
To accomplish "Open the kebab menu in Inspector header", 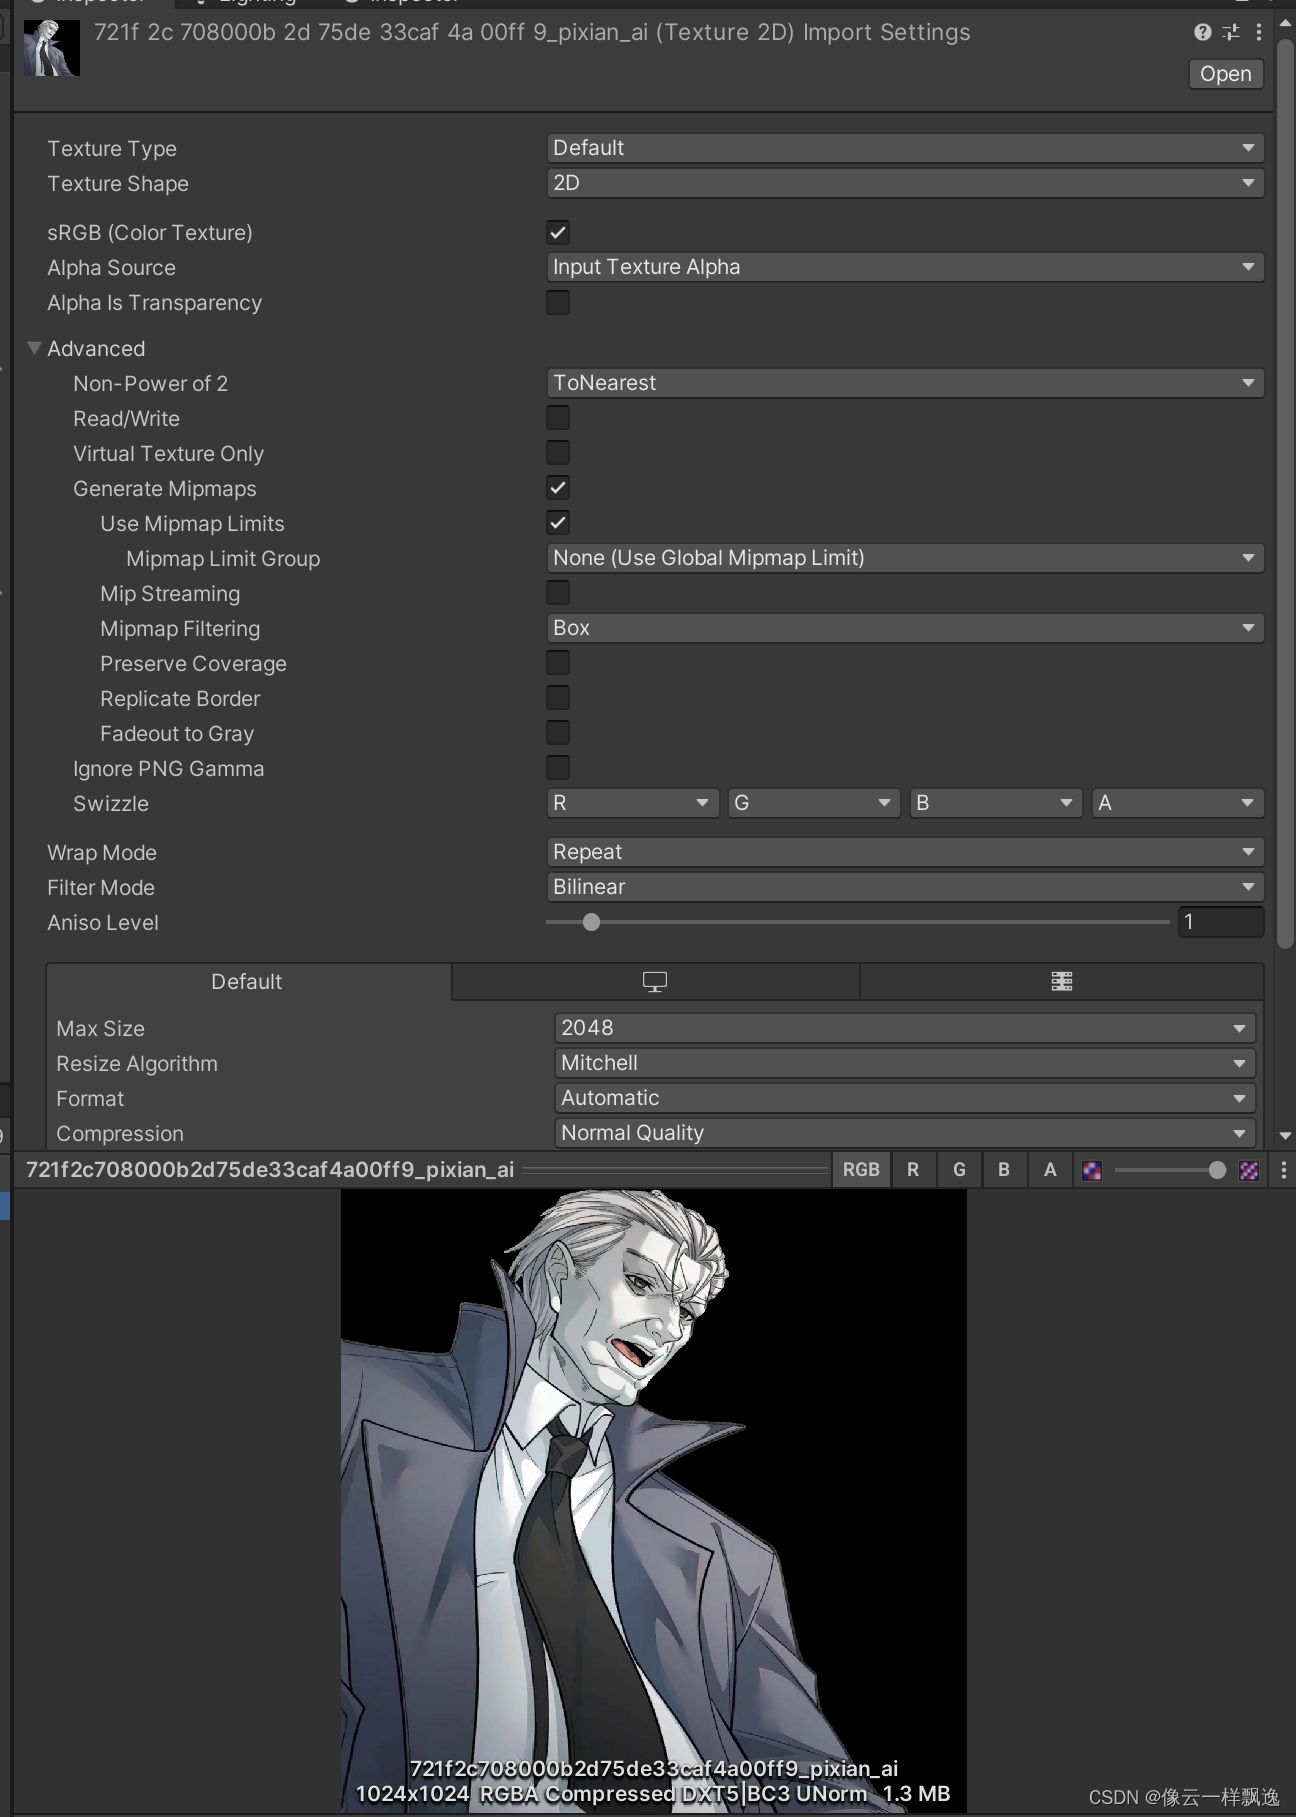I will (x=1259, y=32).
